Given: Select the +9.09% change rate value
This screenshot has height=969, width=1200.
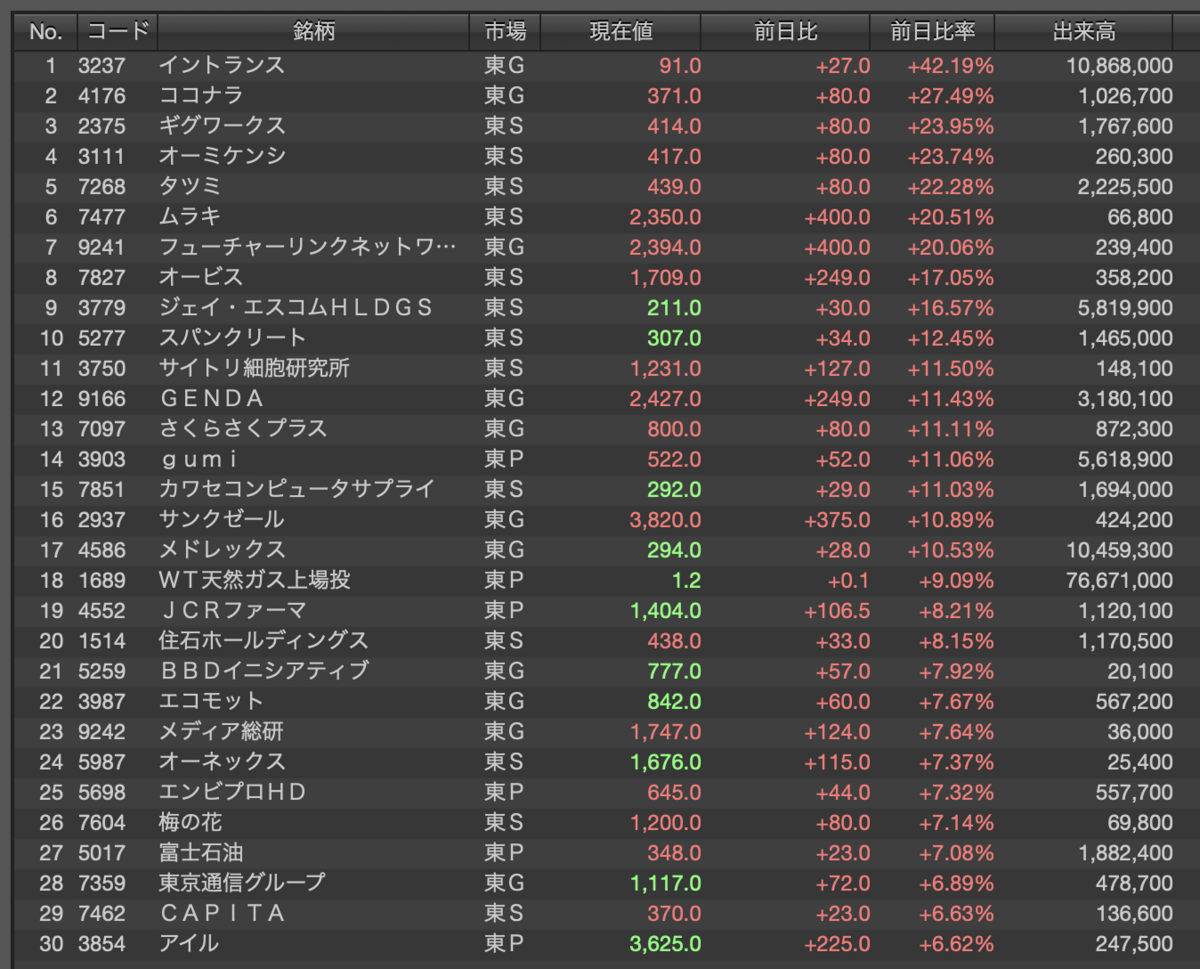Looking at the screenshot, I should 957,580.
